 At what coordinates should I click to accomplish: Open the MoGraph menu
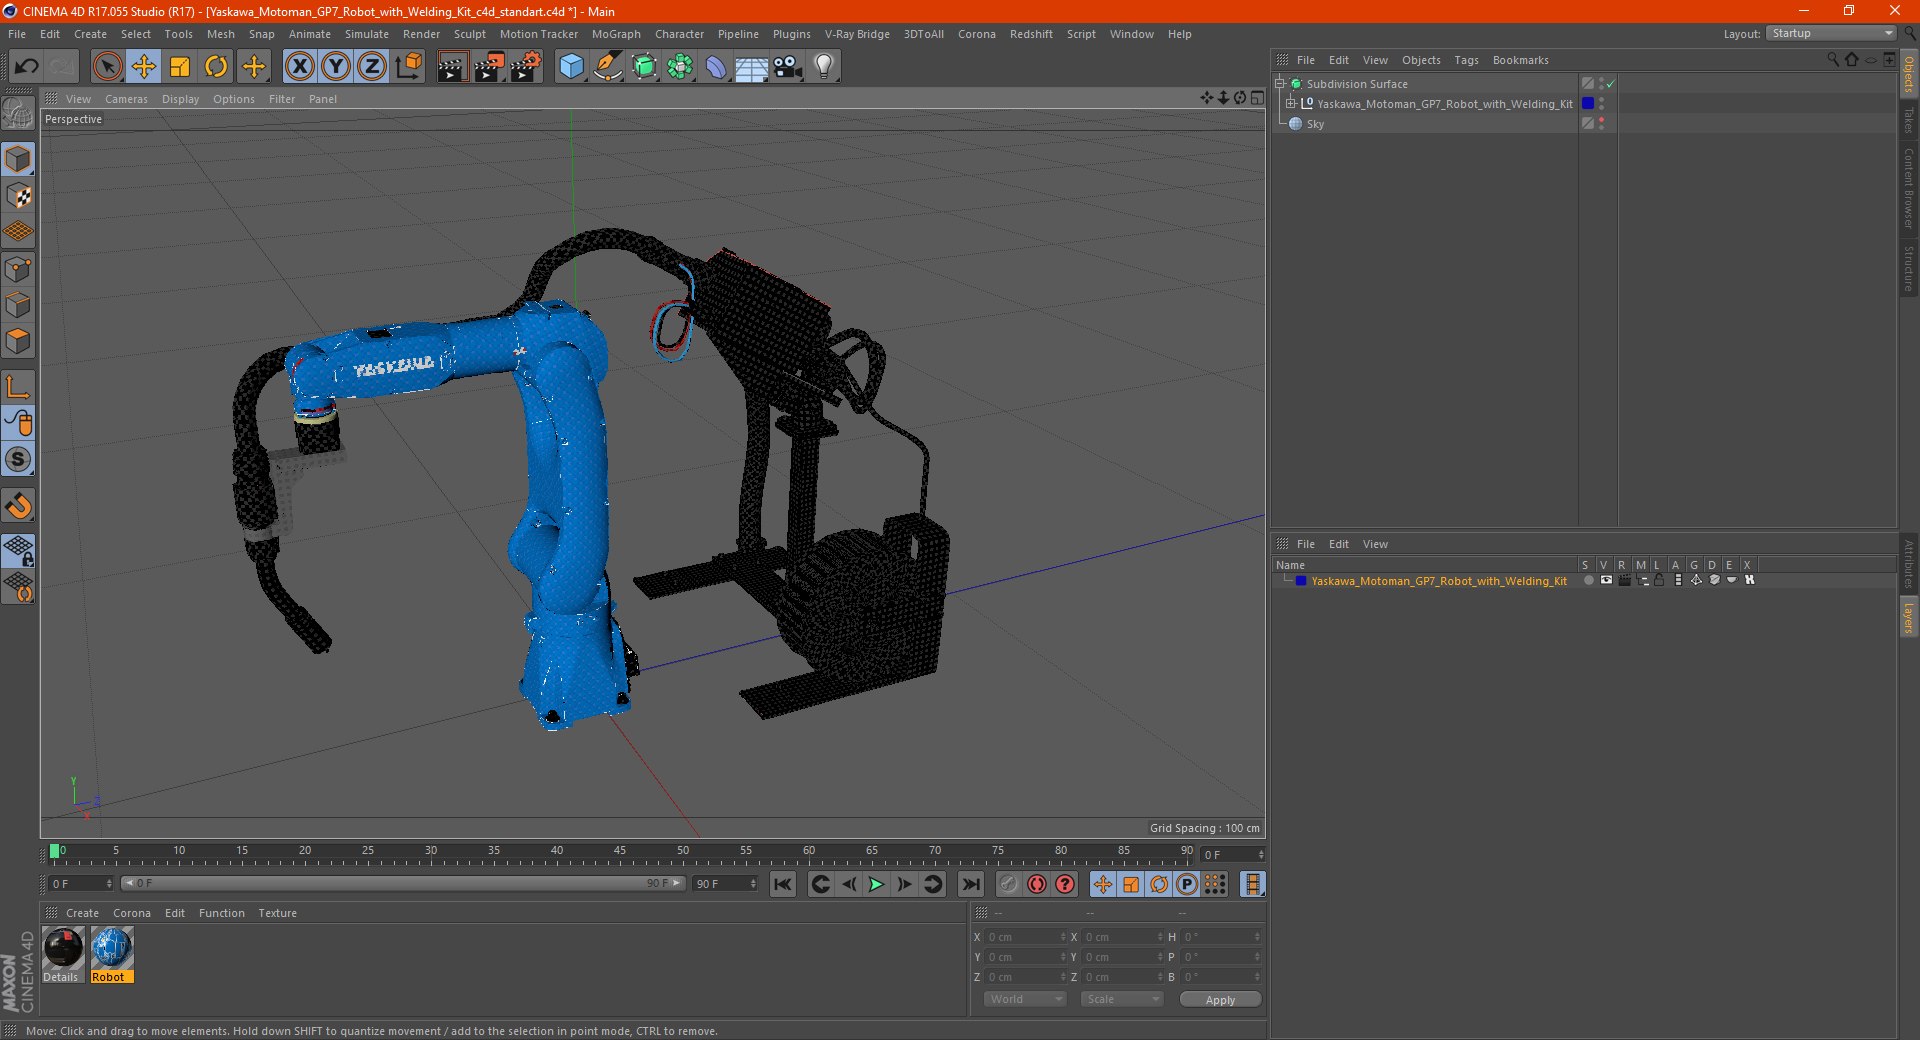(616, 34)
